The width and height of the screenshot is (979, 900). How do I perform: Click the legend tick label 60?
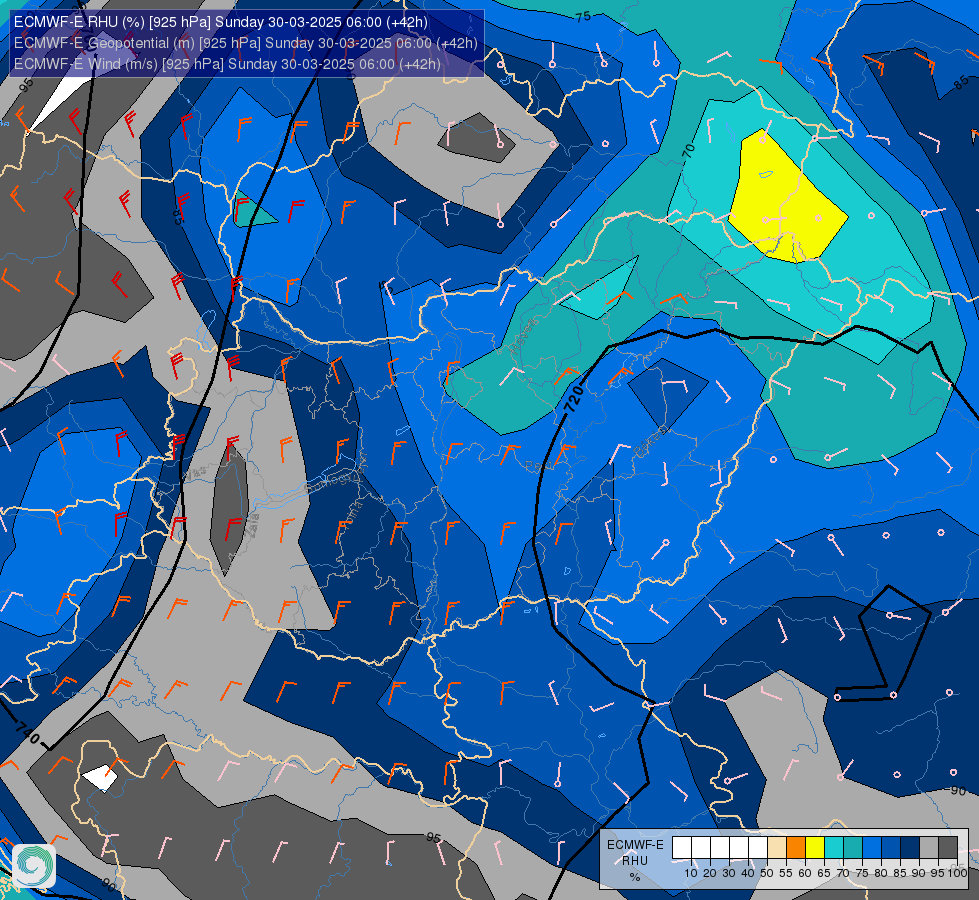click(805, 873)
